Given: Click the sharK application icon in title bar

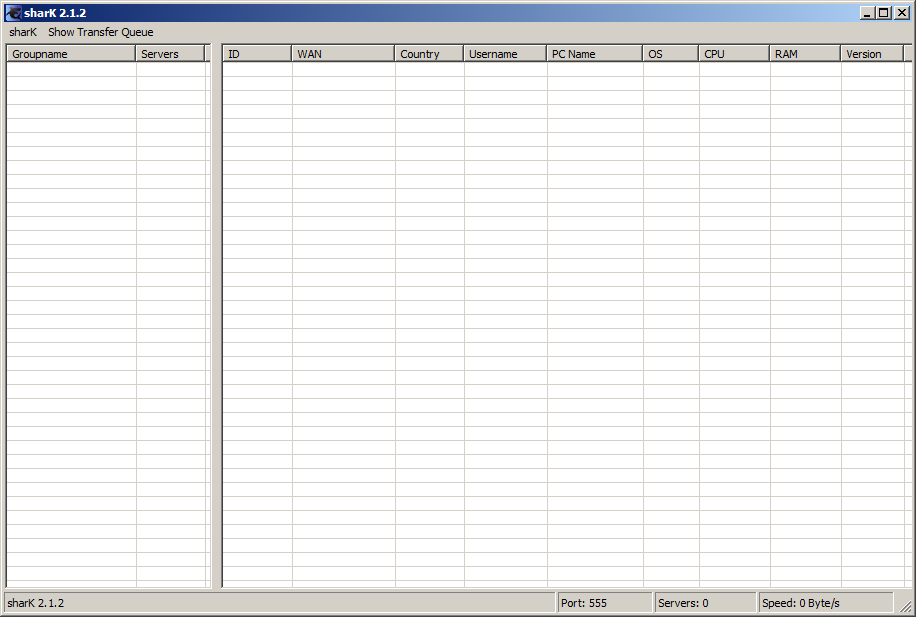Looking at the screenshot, I should [x=13, y=13].
